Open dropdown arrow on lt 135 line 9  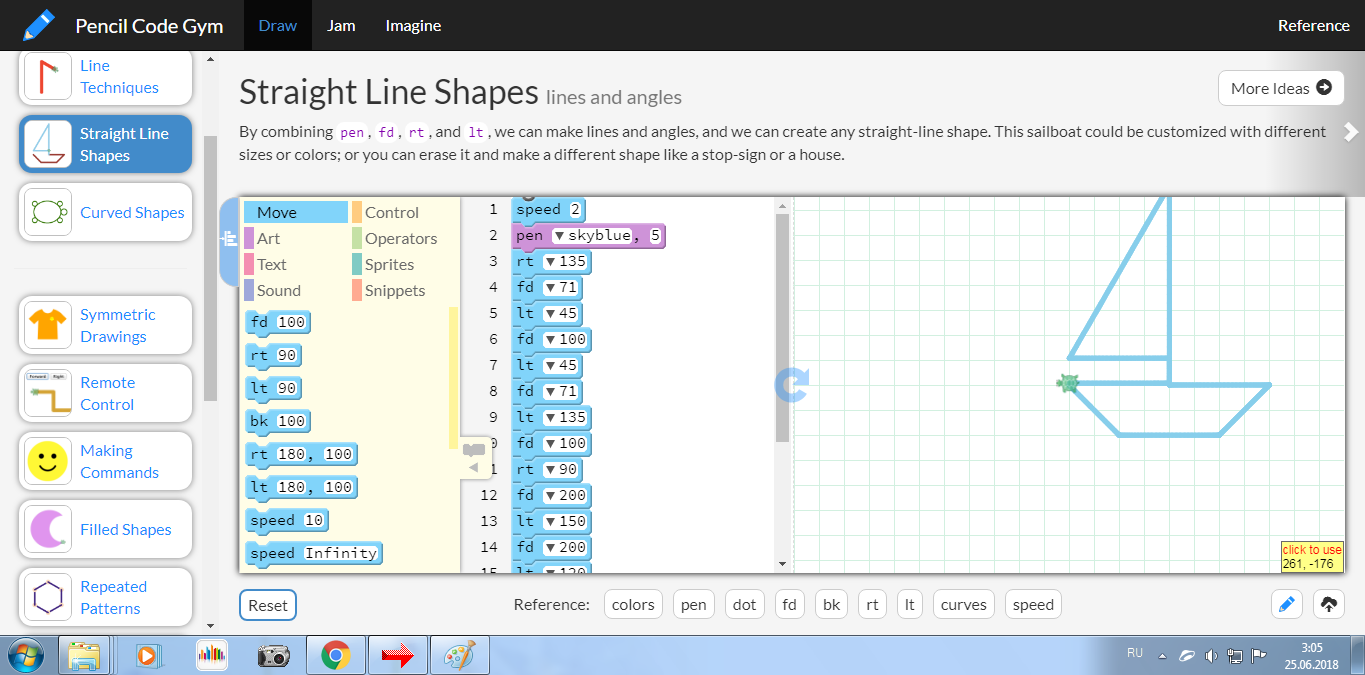click(x=550, y=418)
